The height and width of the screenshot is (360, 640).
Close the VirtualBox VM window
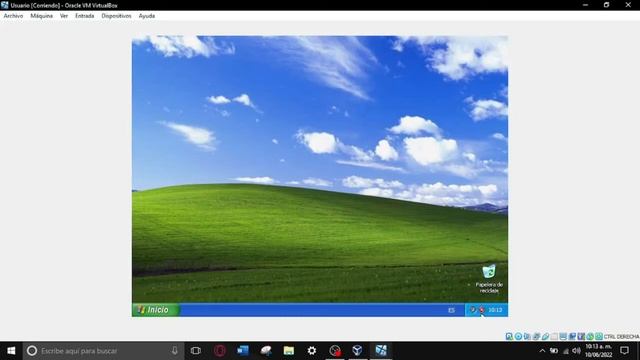click(628, 5)
